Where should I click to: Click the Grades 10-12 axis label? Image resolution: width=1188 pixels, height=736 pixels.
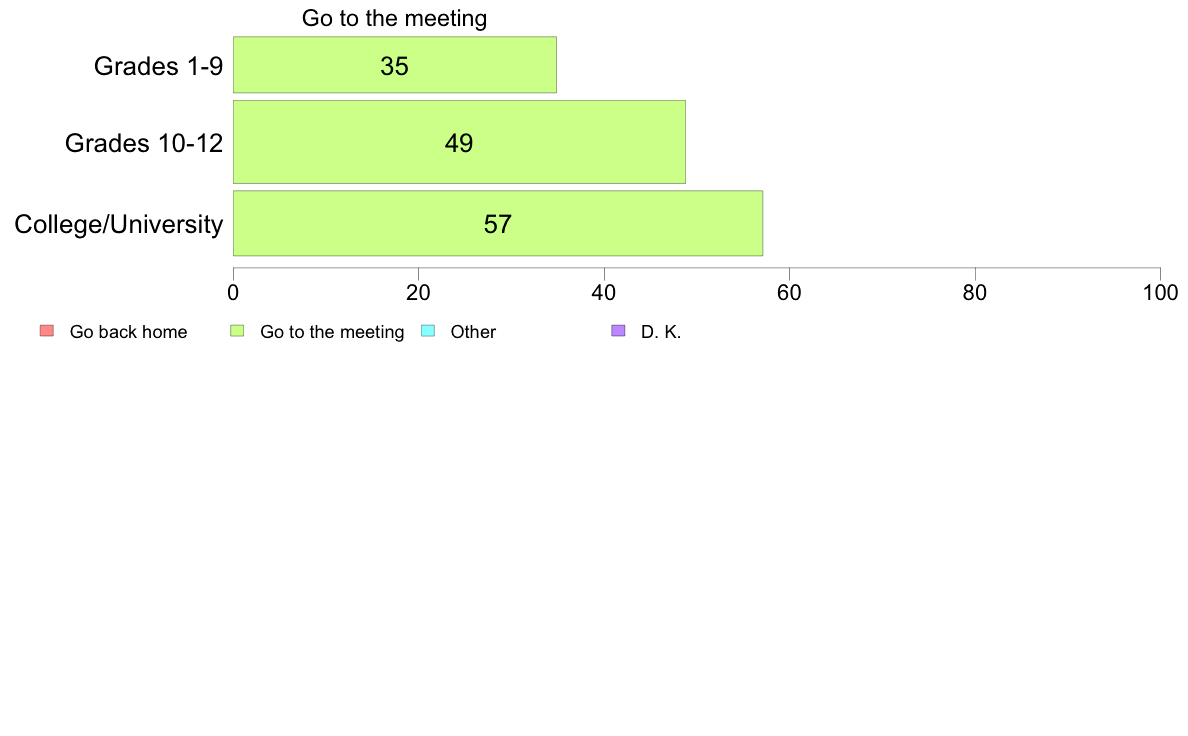click(x=144, y=143)
